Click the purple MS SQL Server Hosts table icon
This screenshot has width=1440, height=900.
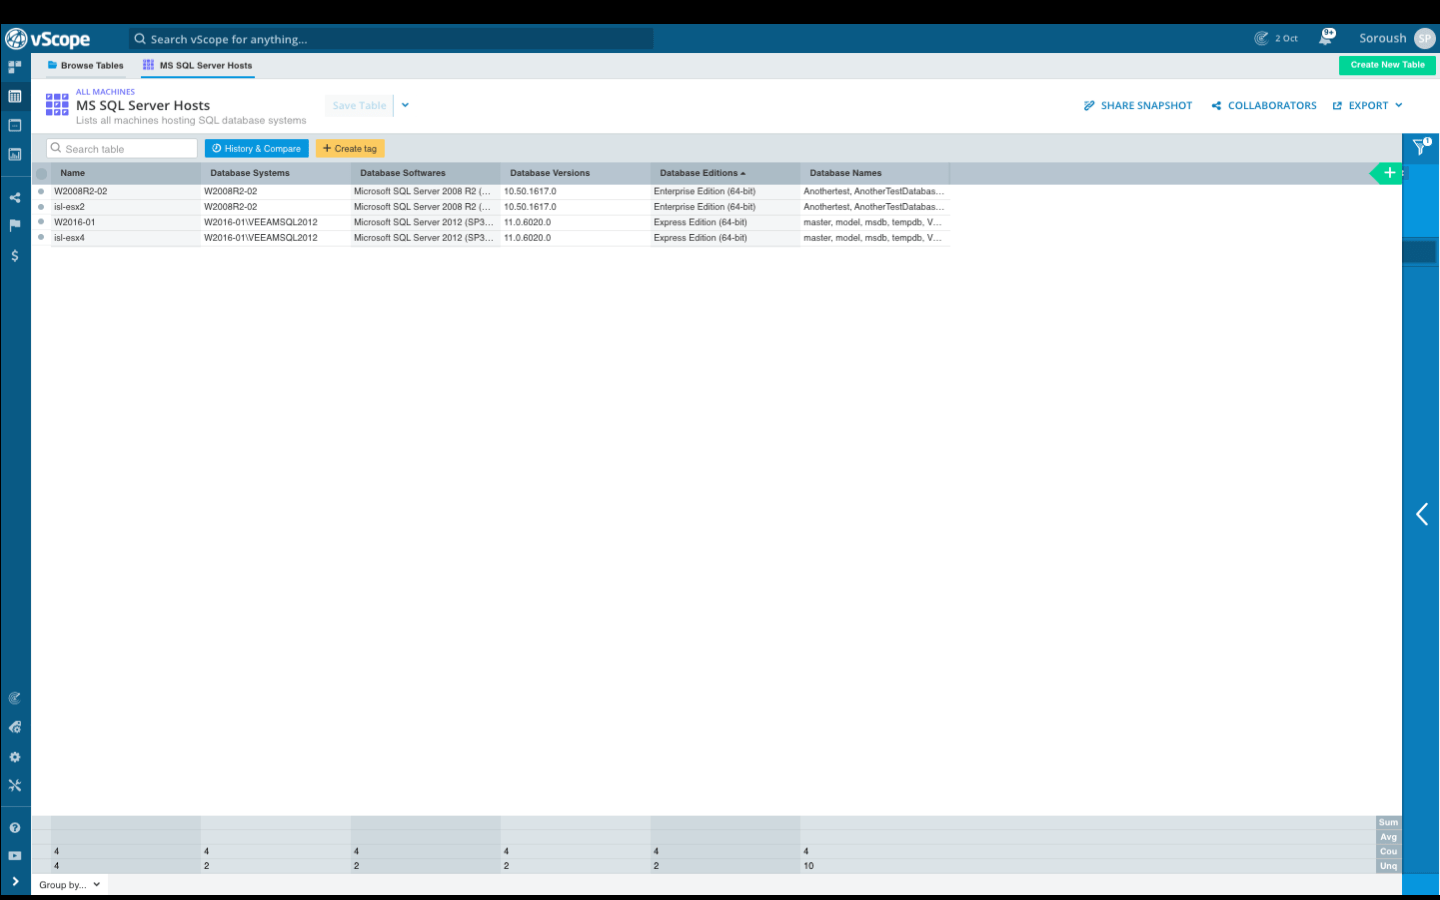(x=57, y=105)
